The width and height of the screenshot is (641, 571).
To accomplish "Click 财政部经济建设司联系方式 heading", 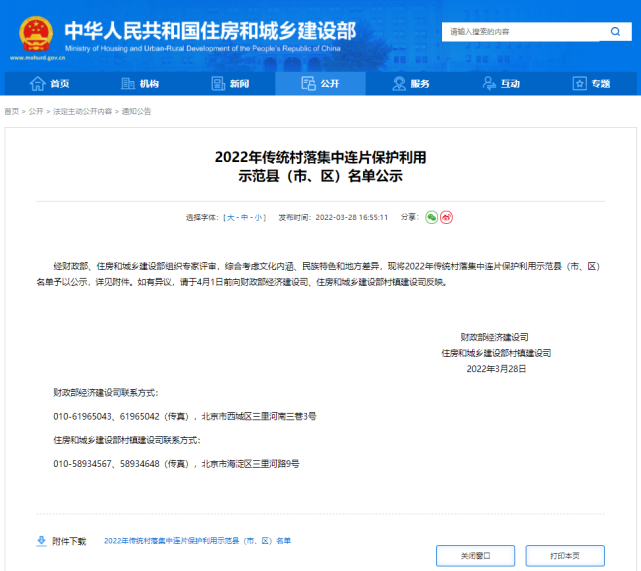I will [x=105, y=393].
